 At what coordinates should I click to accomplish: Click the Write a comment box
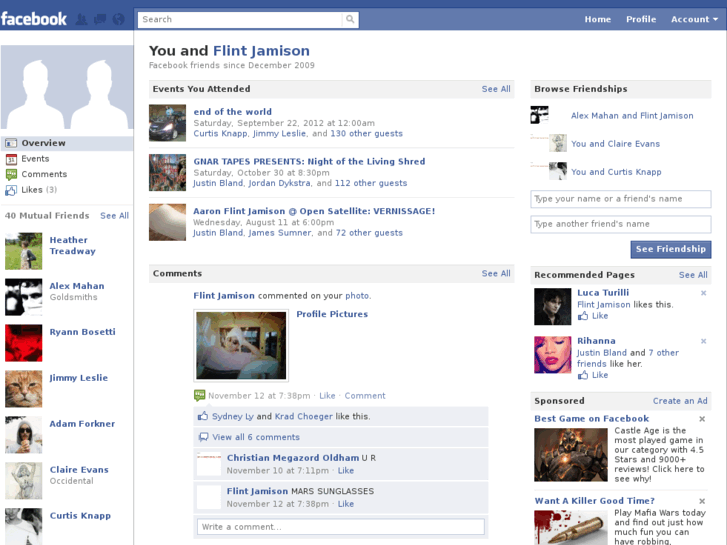click(x=341, y=527)
